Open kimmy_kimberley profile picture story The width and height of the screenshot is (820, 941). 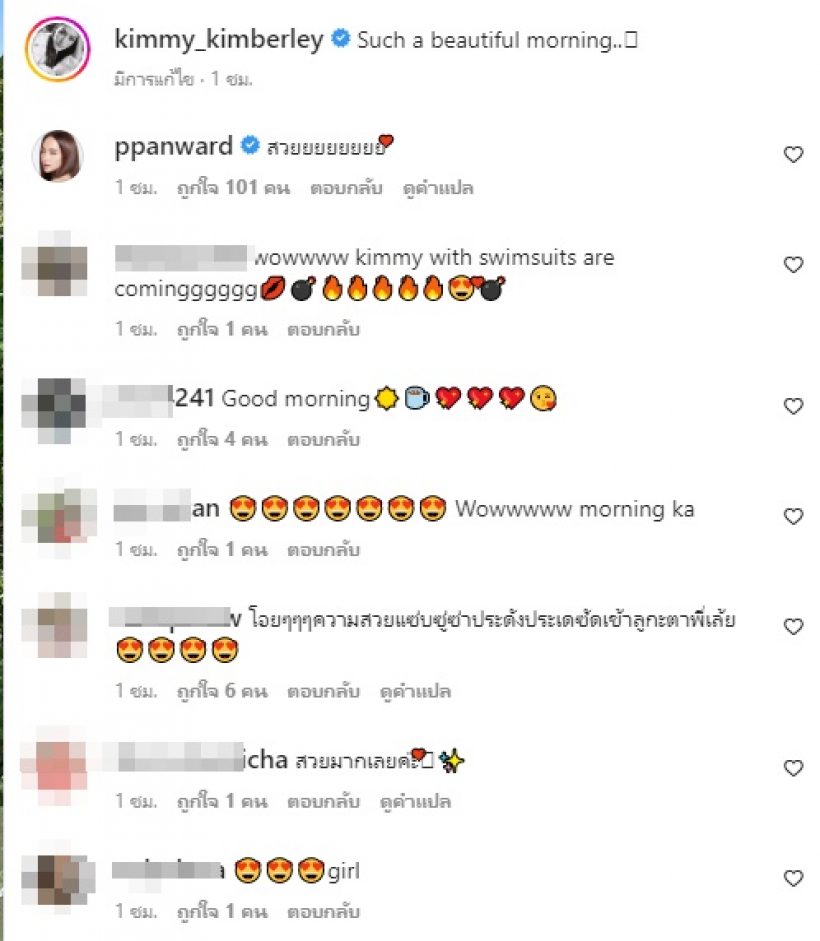coord(58,49)
